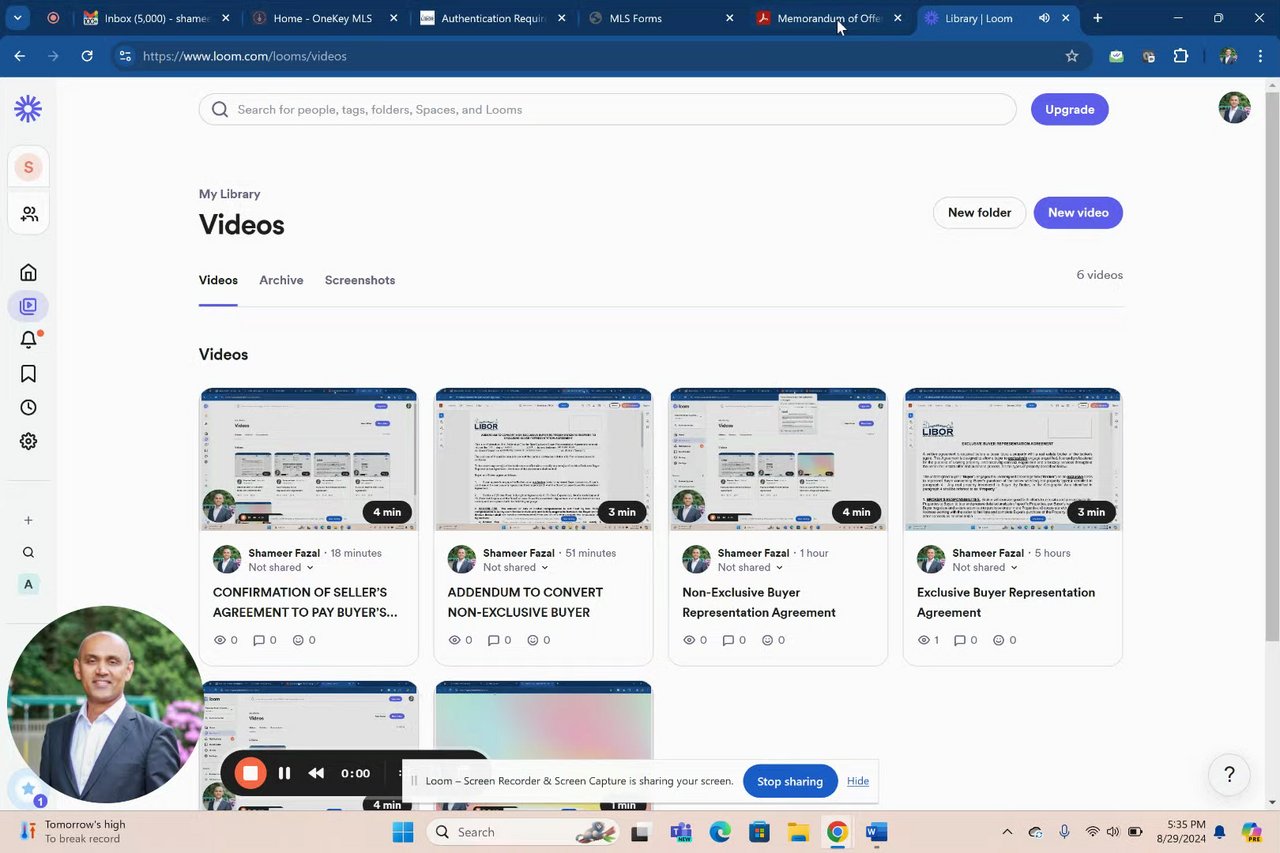Switch to the Authentication Required browser tab
1280x853 pixels.
[493, 18]
